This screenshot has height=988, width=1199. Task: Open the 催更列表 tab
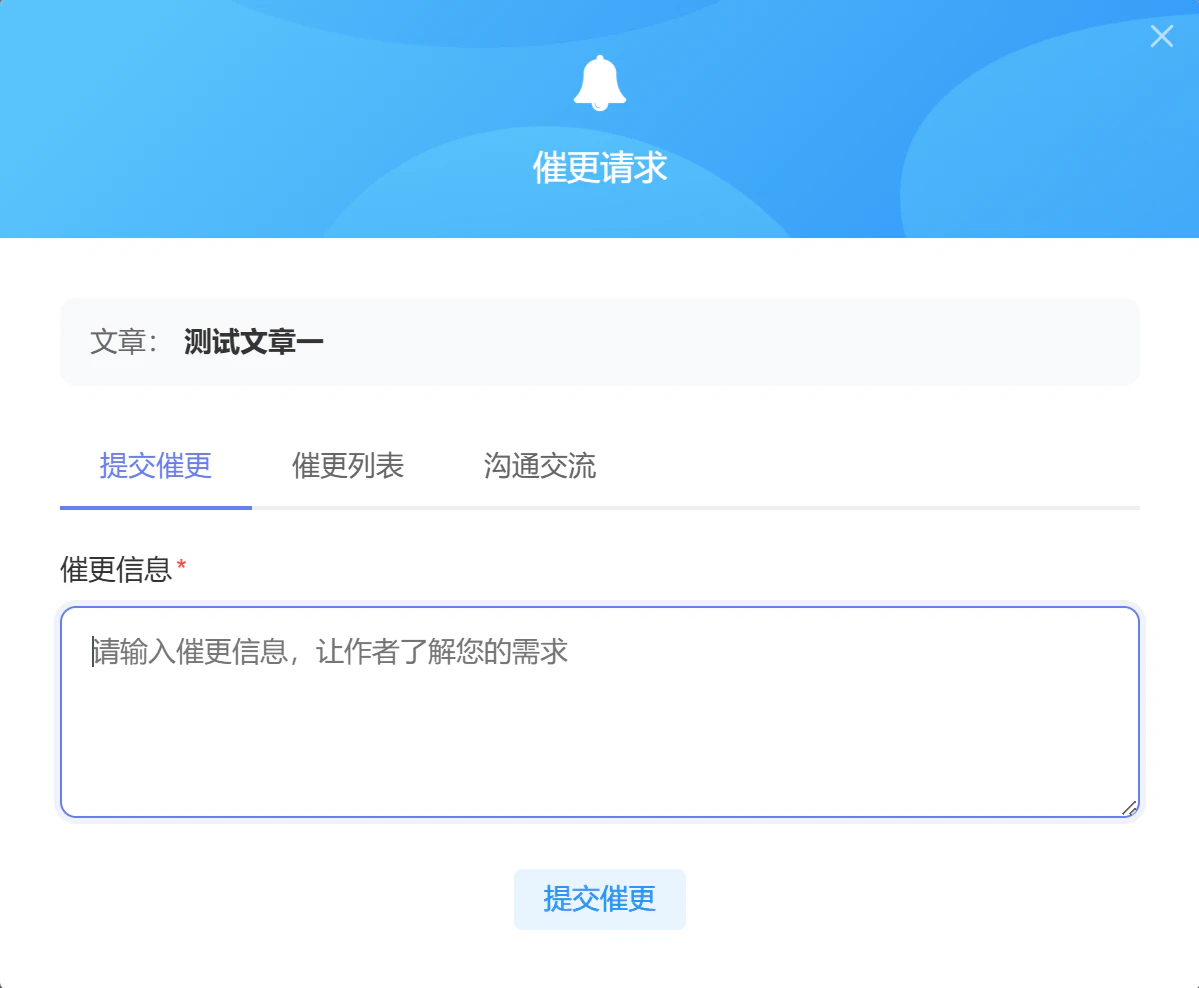tap(348, 466)
